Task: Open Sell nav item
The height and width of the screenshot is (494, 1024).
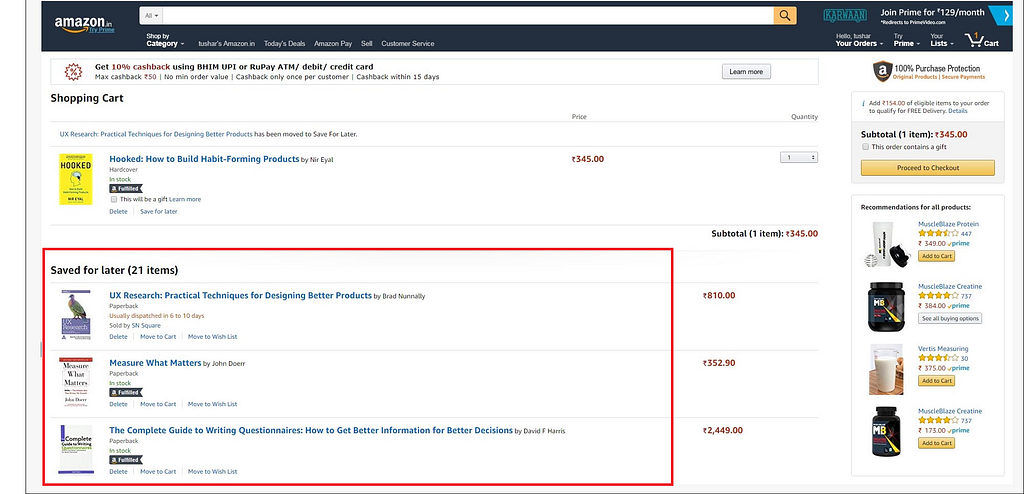Action: pos(366,44)
